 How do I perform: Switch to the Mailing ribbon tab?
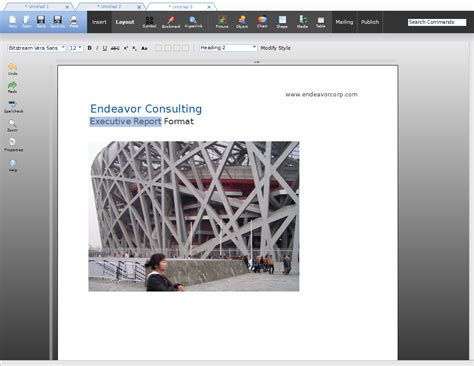(344, 22)
